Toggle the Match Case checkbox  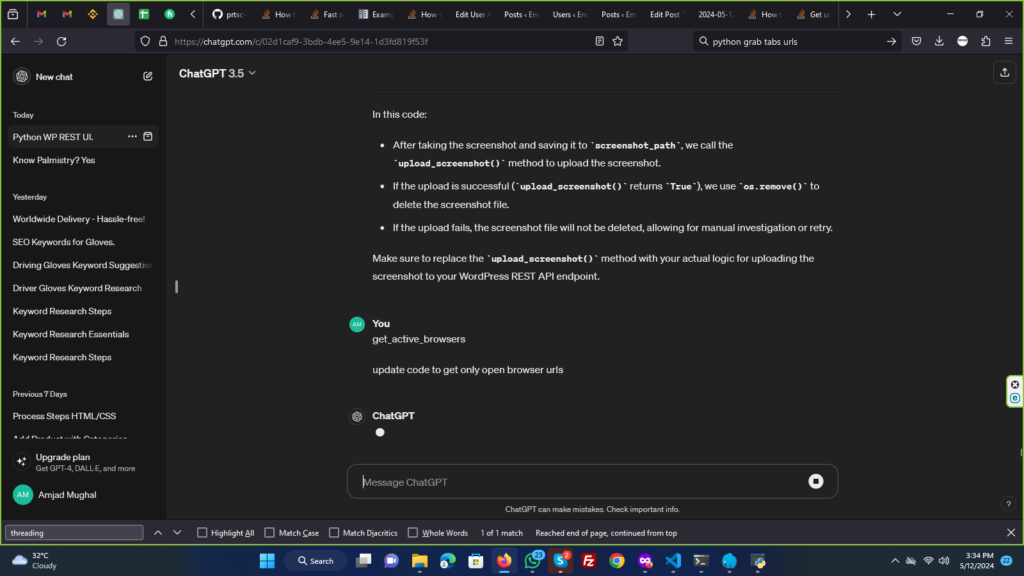coord(268,533)
